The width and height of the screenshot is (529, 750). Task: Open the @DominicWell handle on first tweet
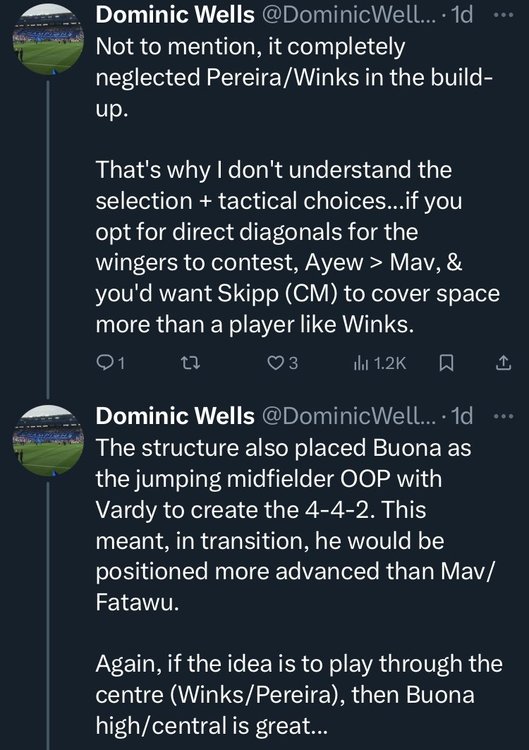349,15
